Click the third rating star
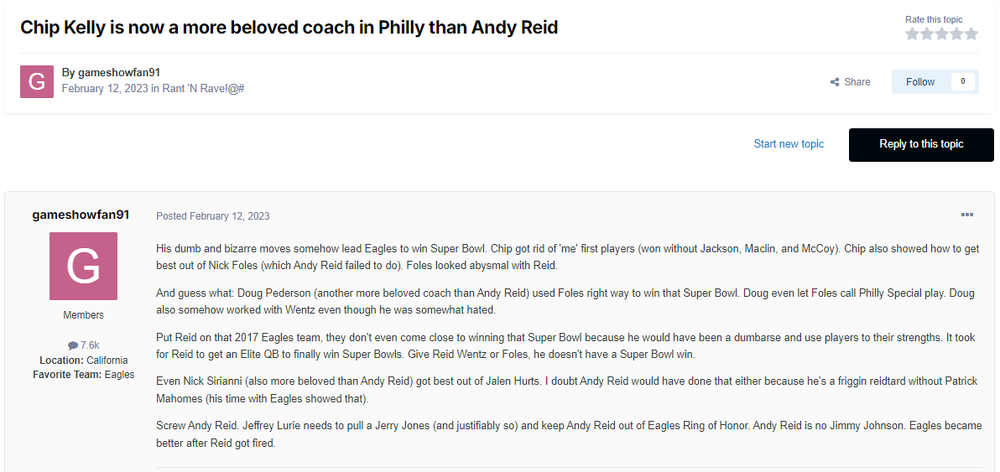The height and width of the screenshot is (472, 1000). click(941, 34)
